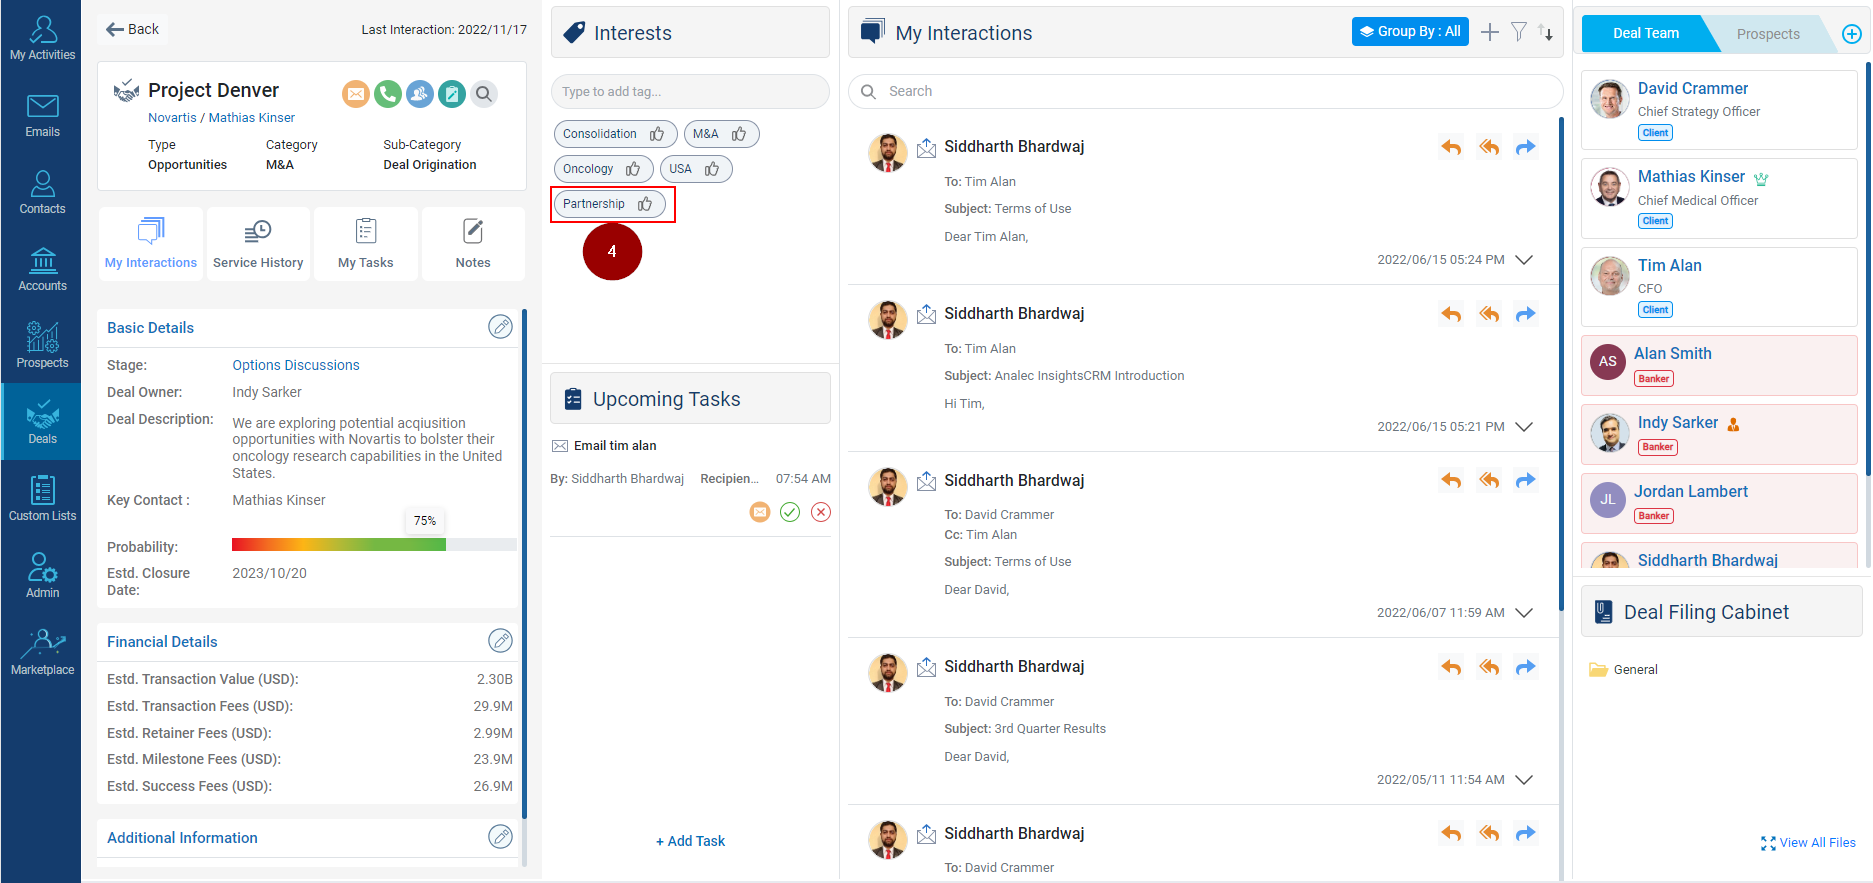Viewport: 1873px width, 883px height.
Task: Click View All Files
Action: point(1809,843)
